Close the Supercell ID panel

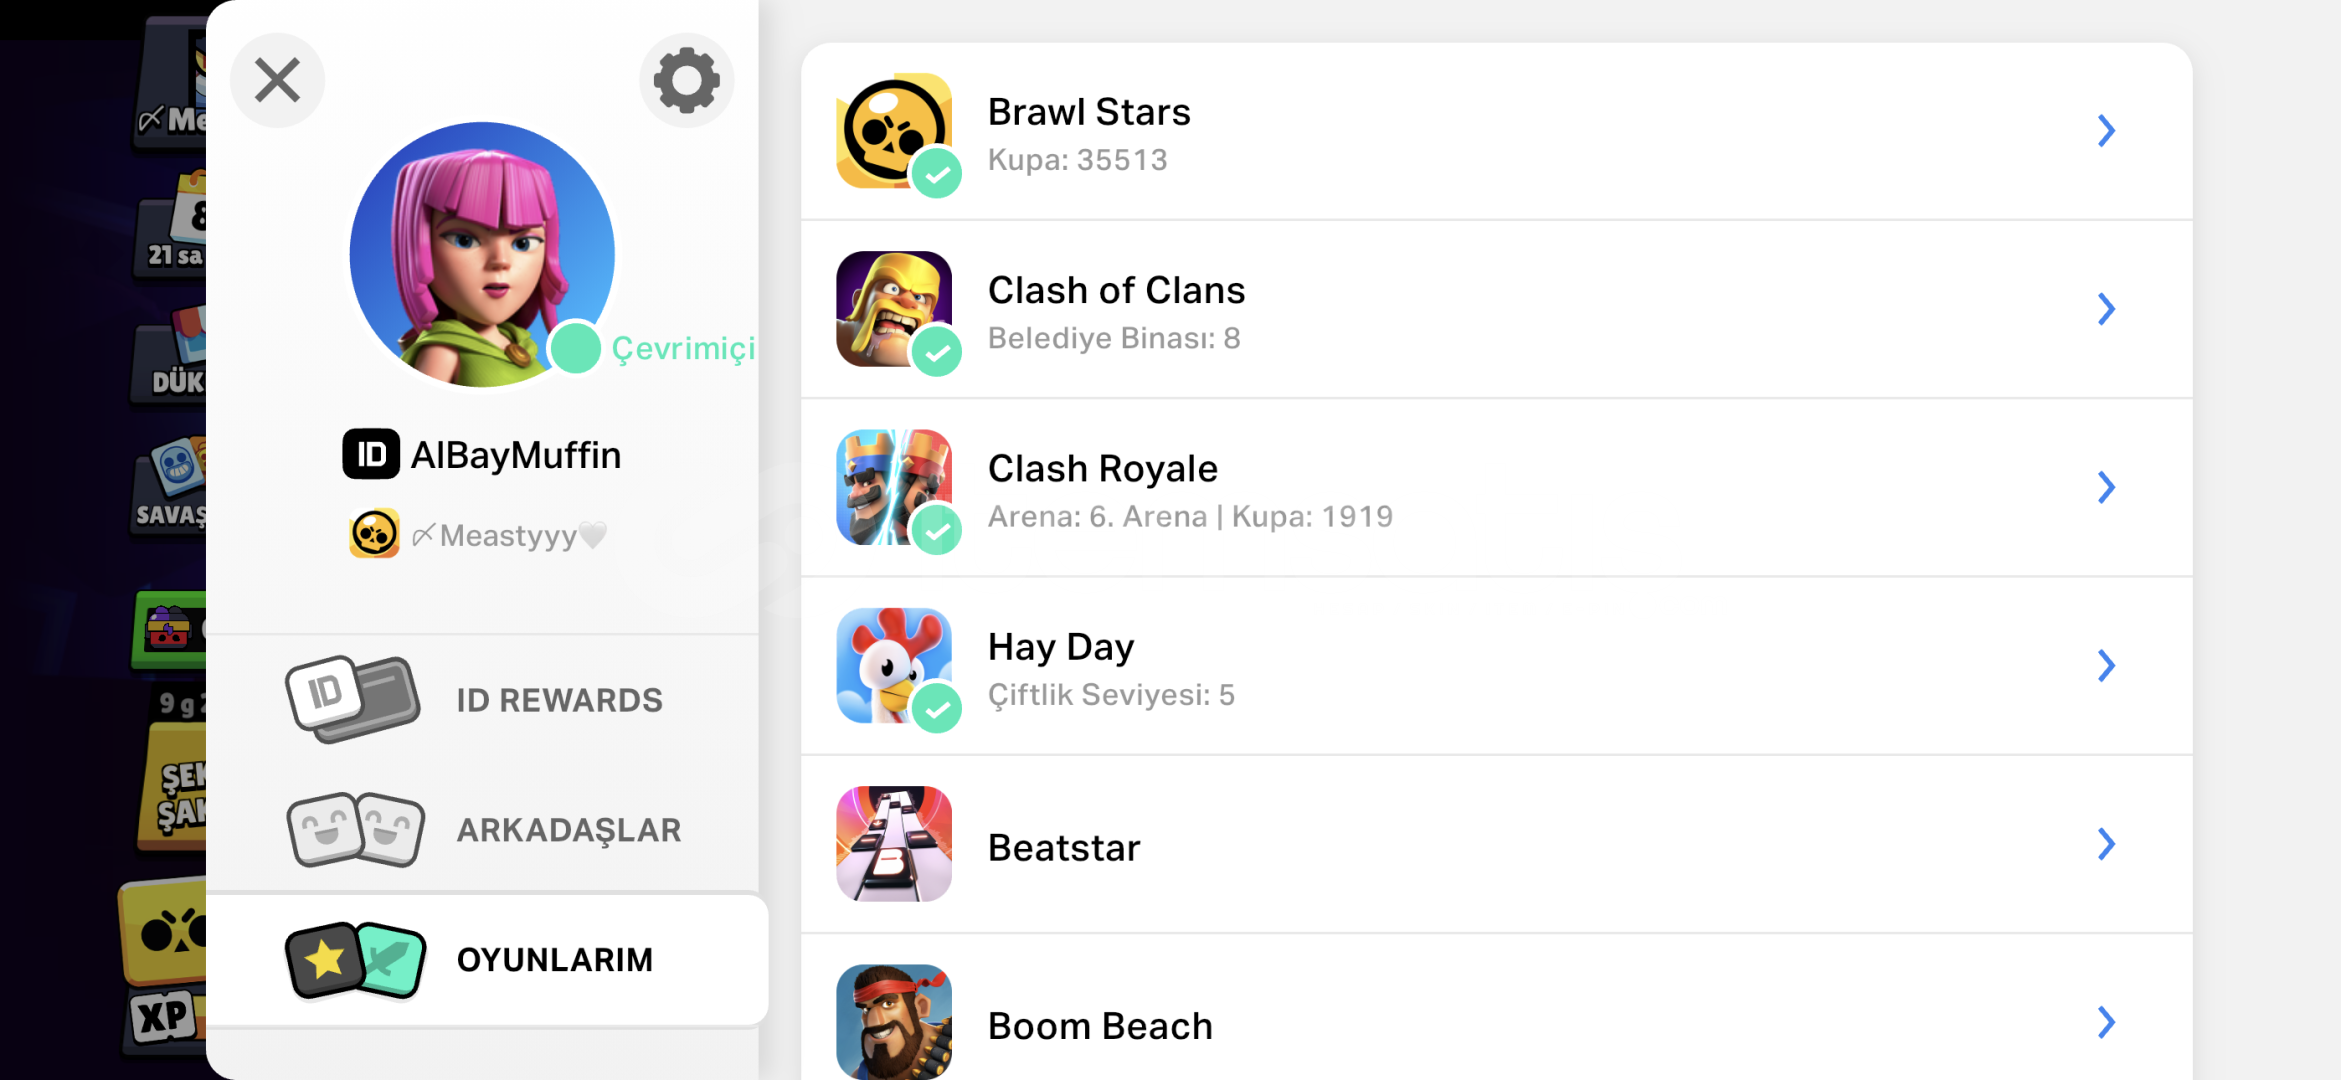point(277,80)
